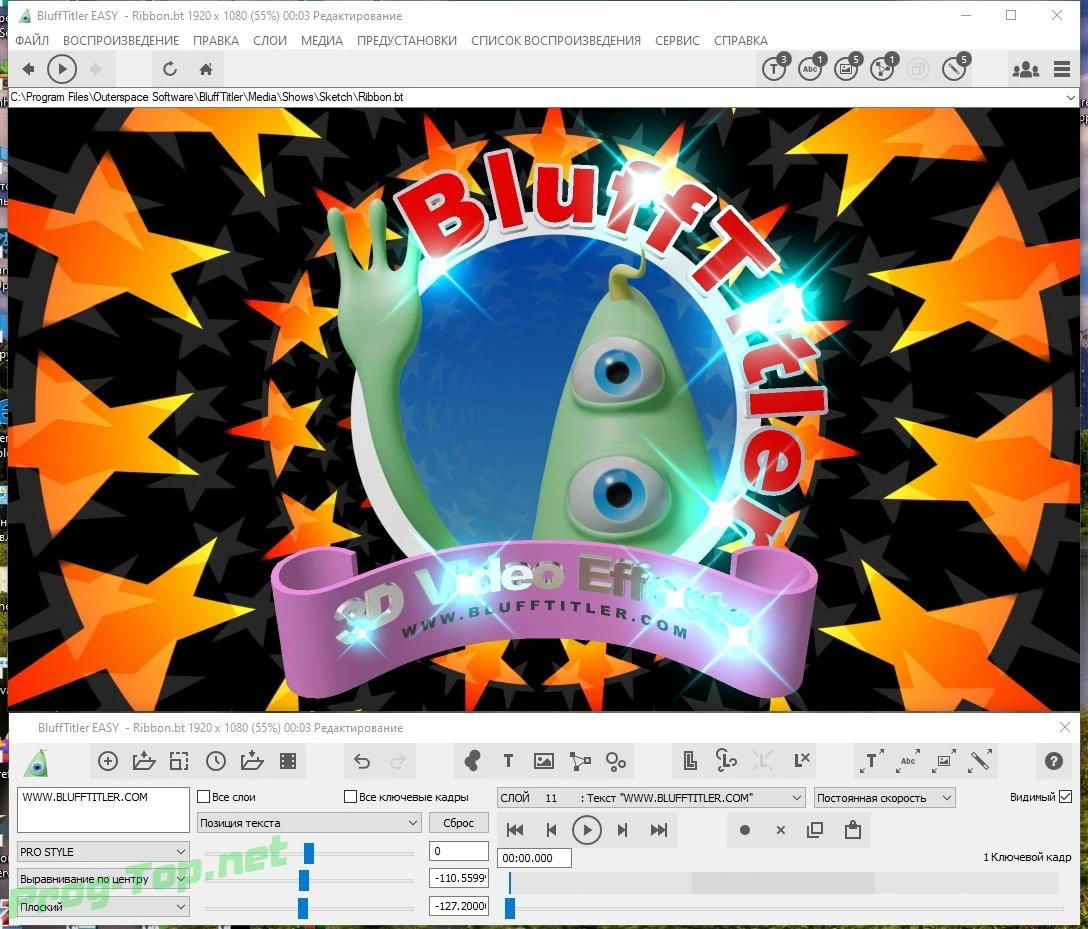Click the connected-nodes layer icon
The image size is (1088, 929).
click(580, 761)
